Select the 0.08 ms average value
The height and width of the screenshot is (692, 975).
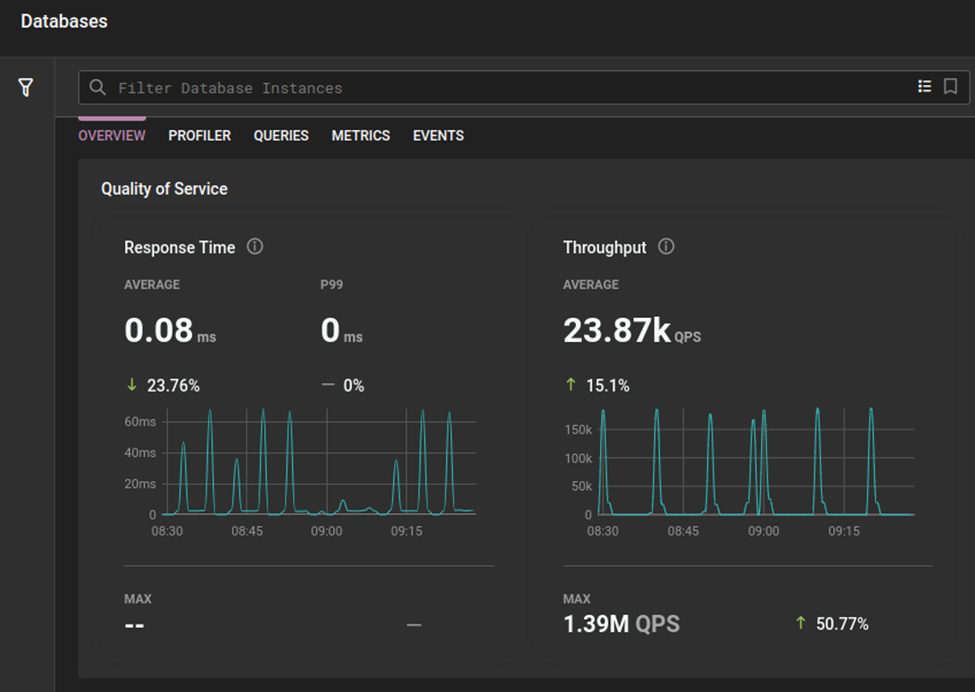pyautogui.click(x=170, y=330)
